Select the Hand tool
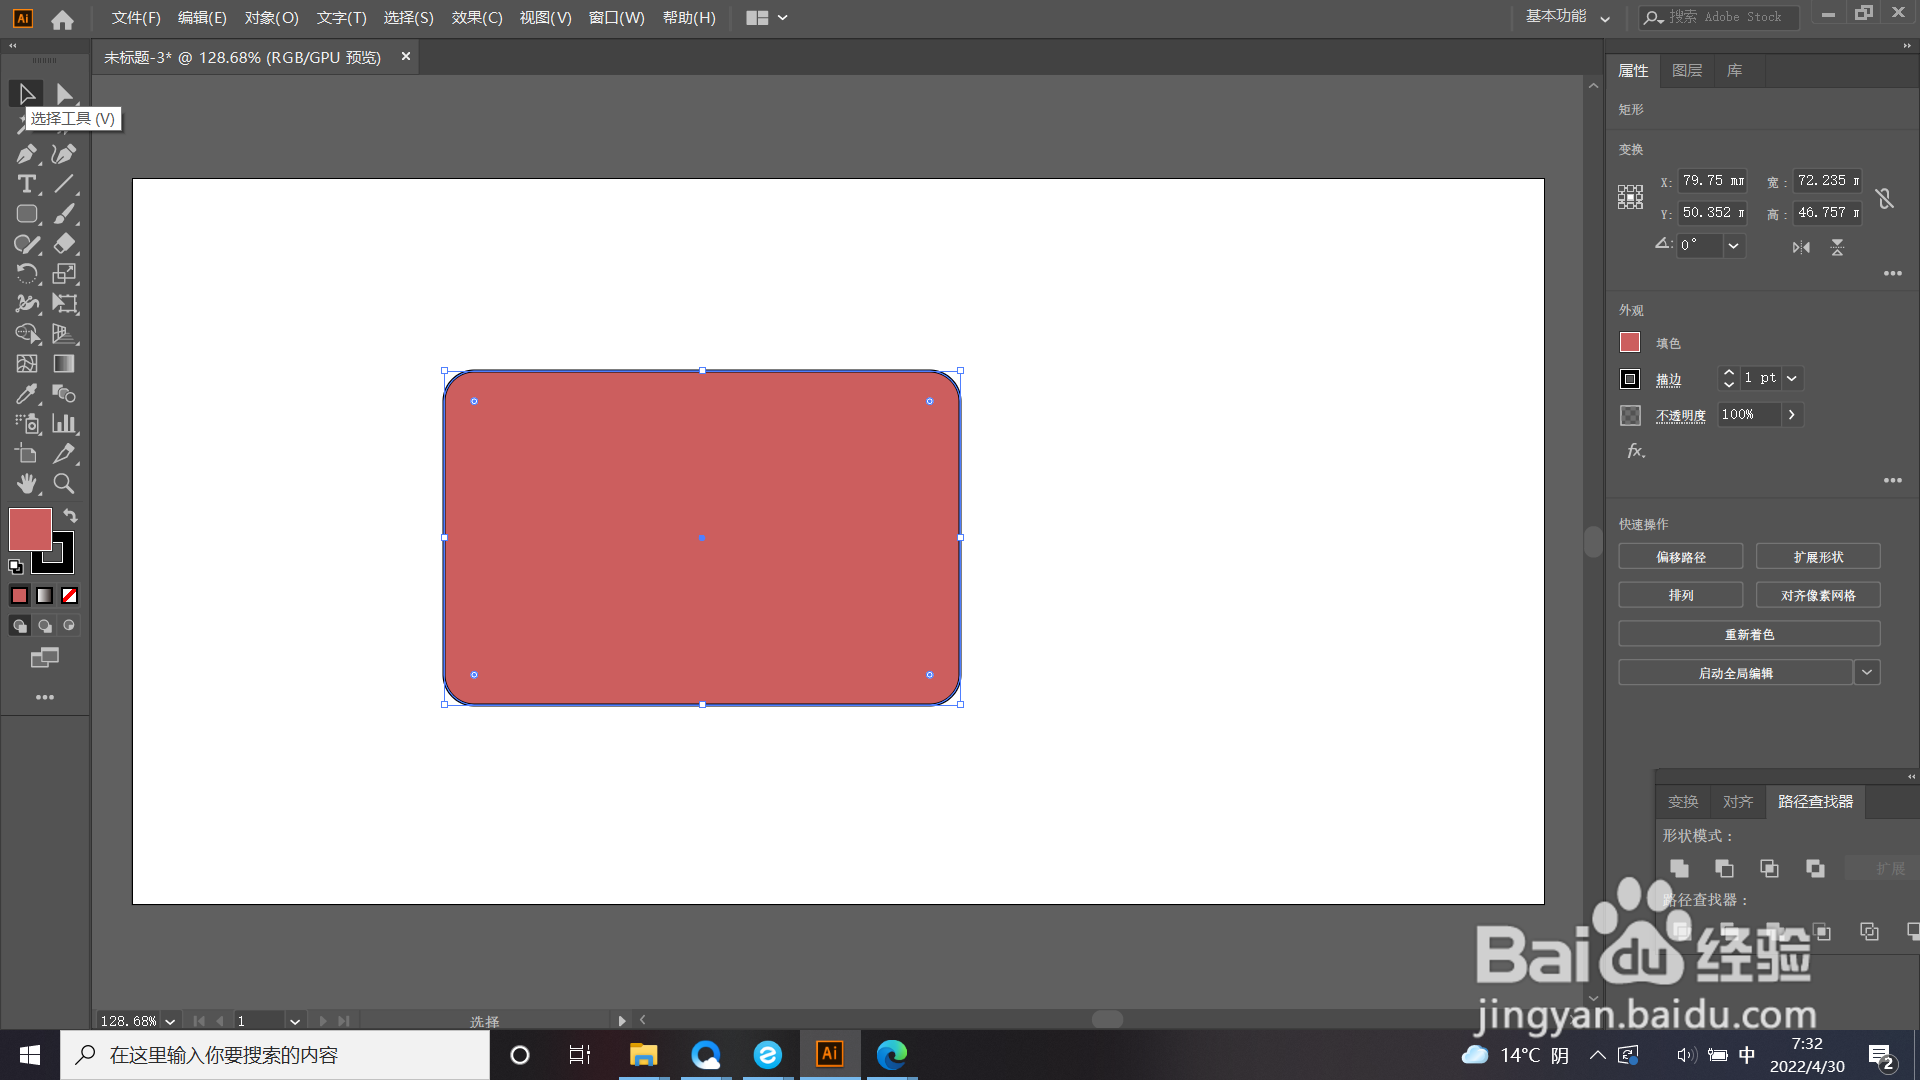 26,484
